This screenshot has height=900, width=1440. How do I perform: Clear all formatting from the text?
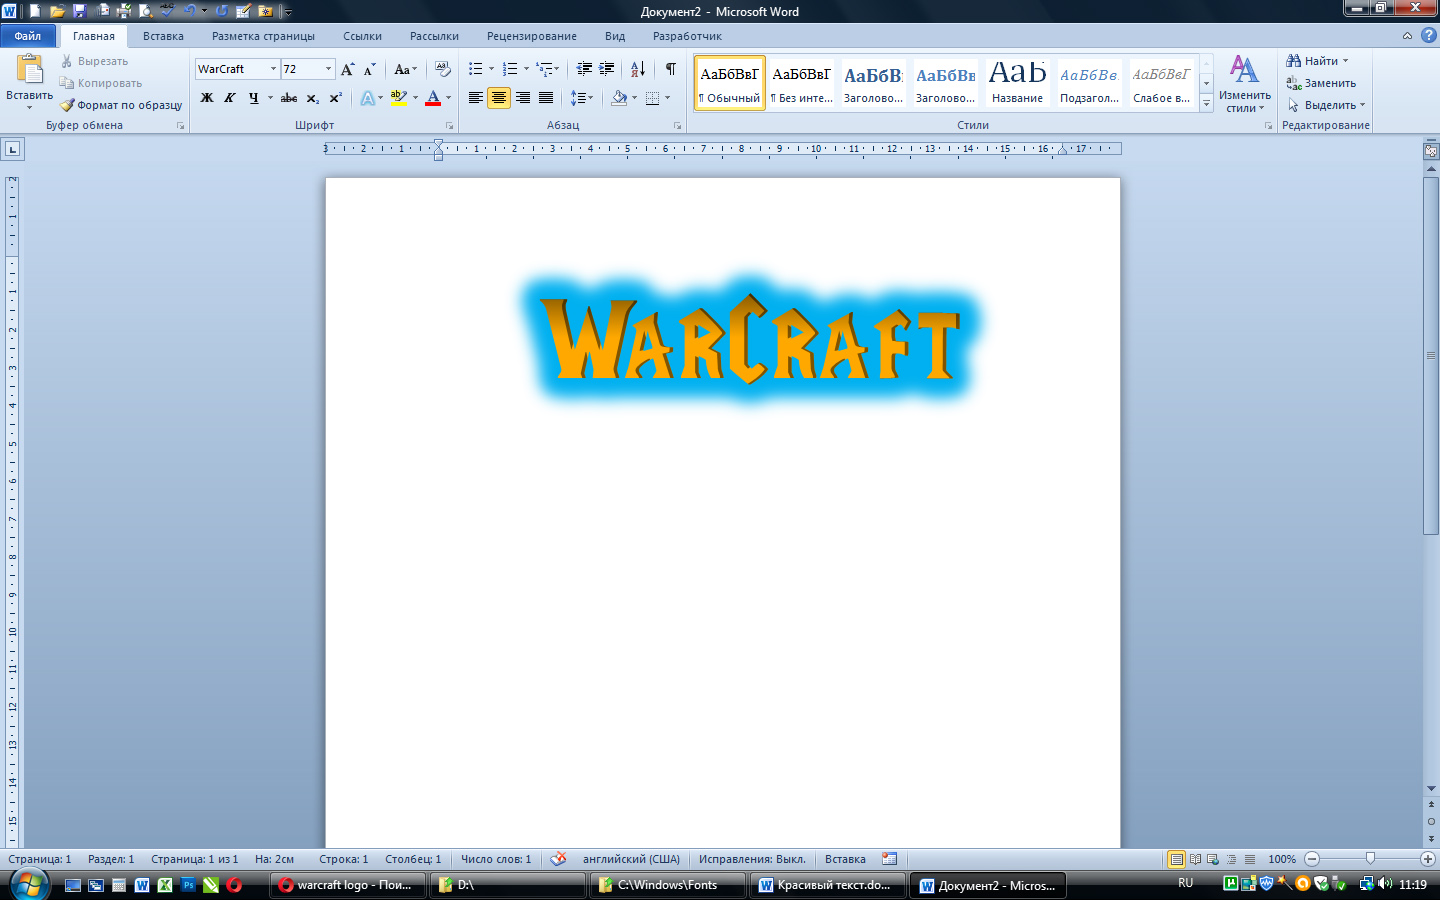tap(442, 69)
